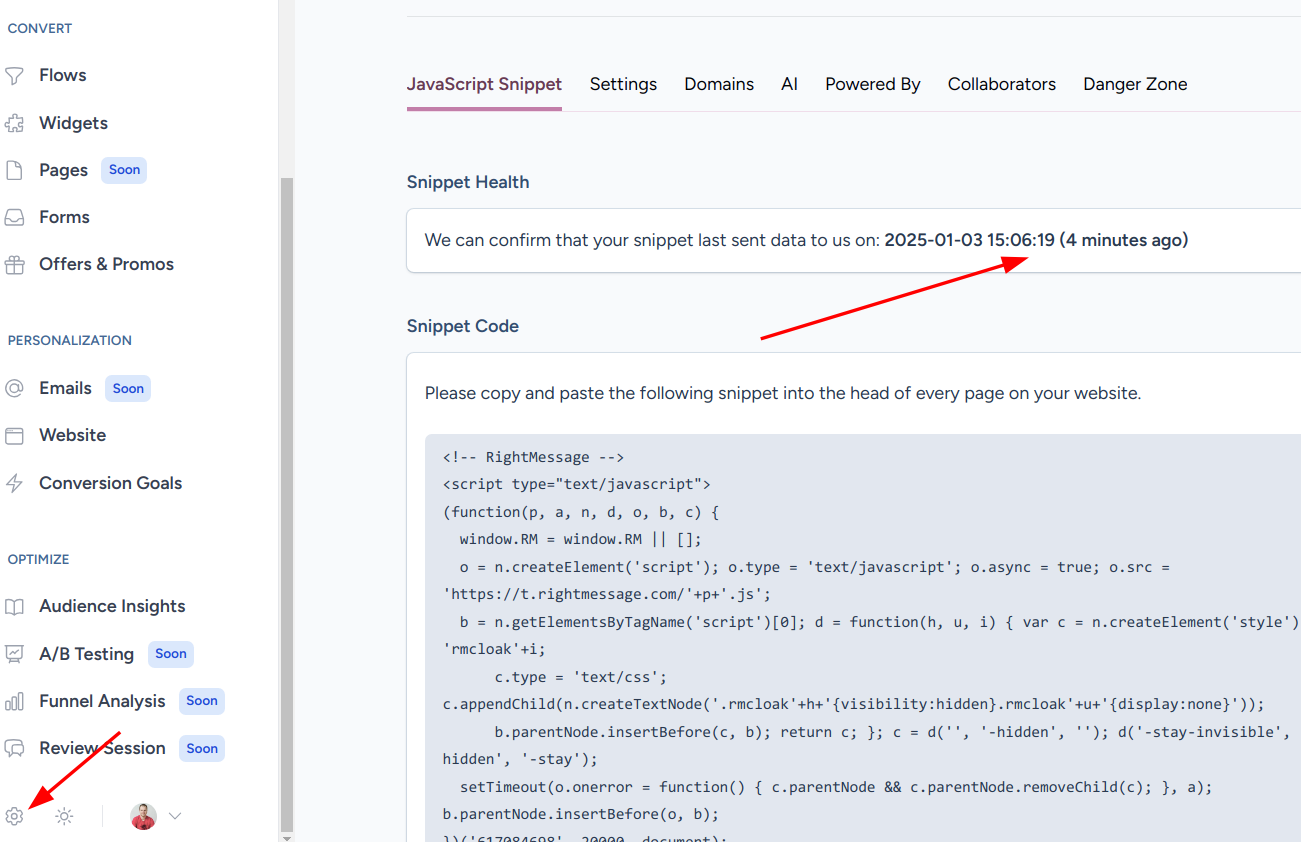Image resolution: width=1301 pixels, height=842 pixels.
Task: Click the Offers & Promos gift icon
Action: coord(14,265)
